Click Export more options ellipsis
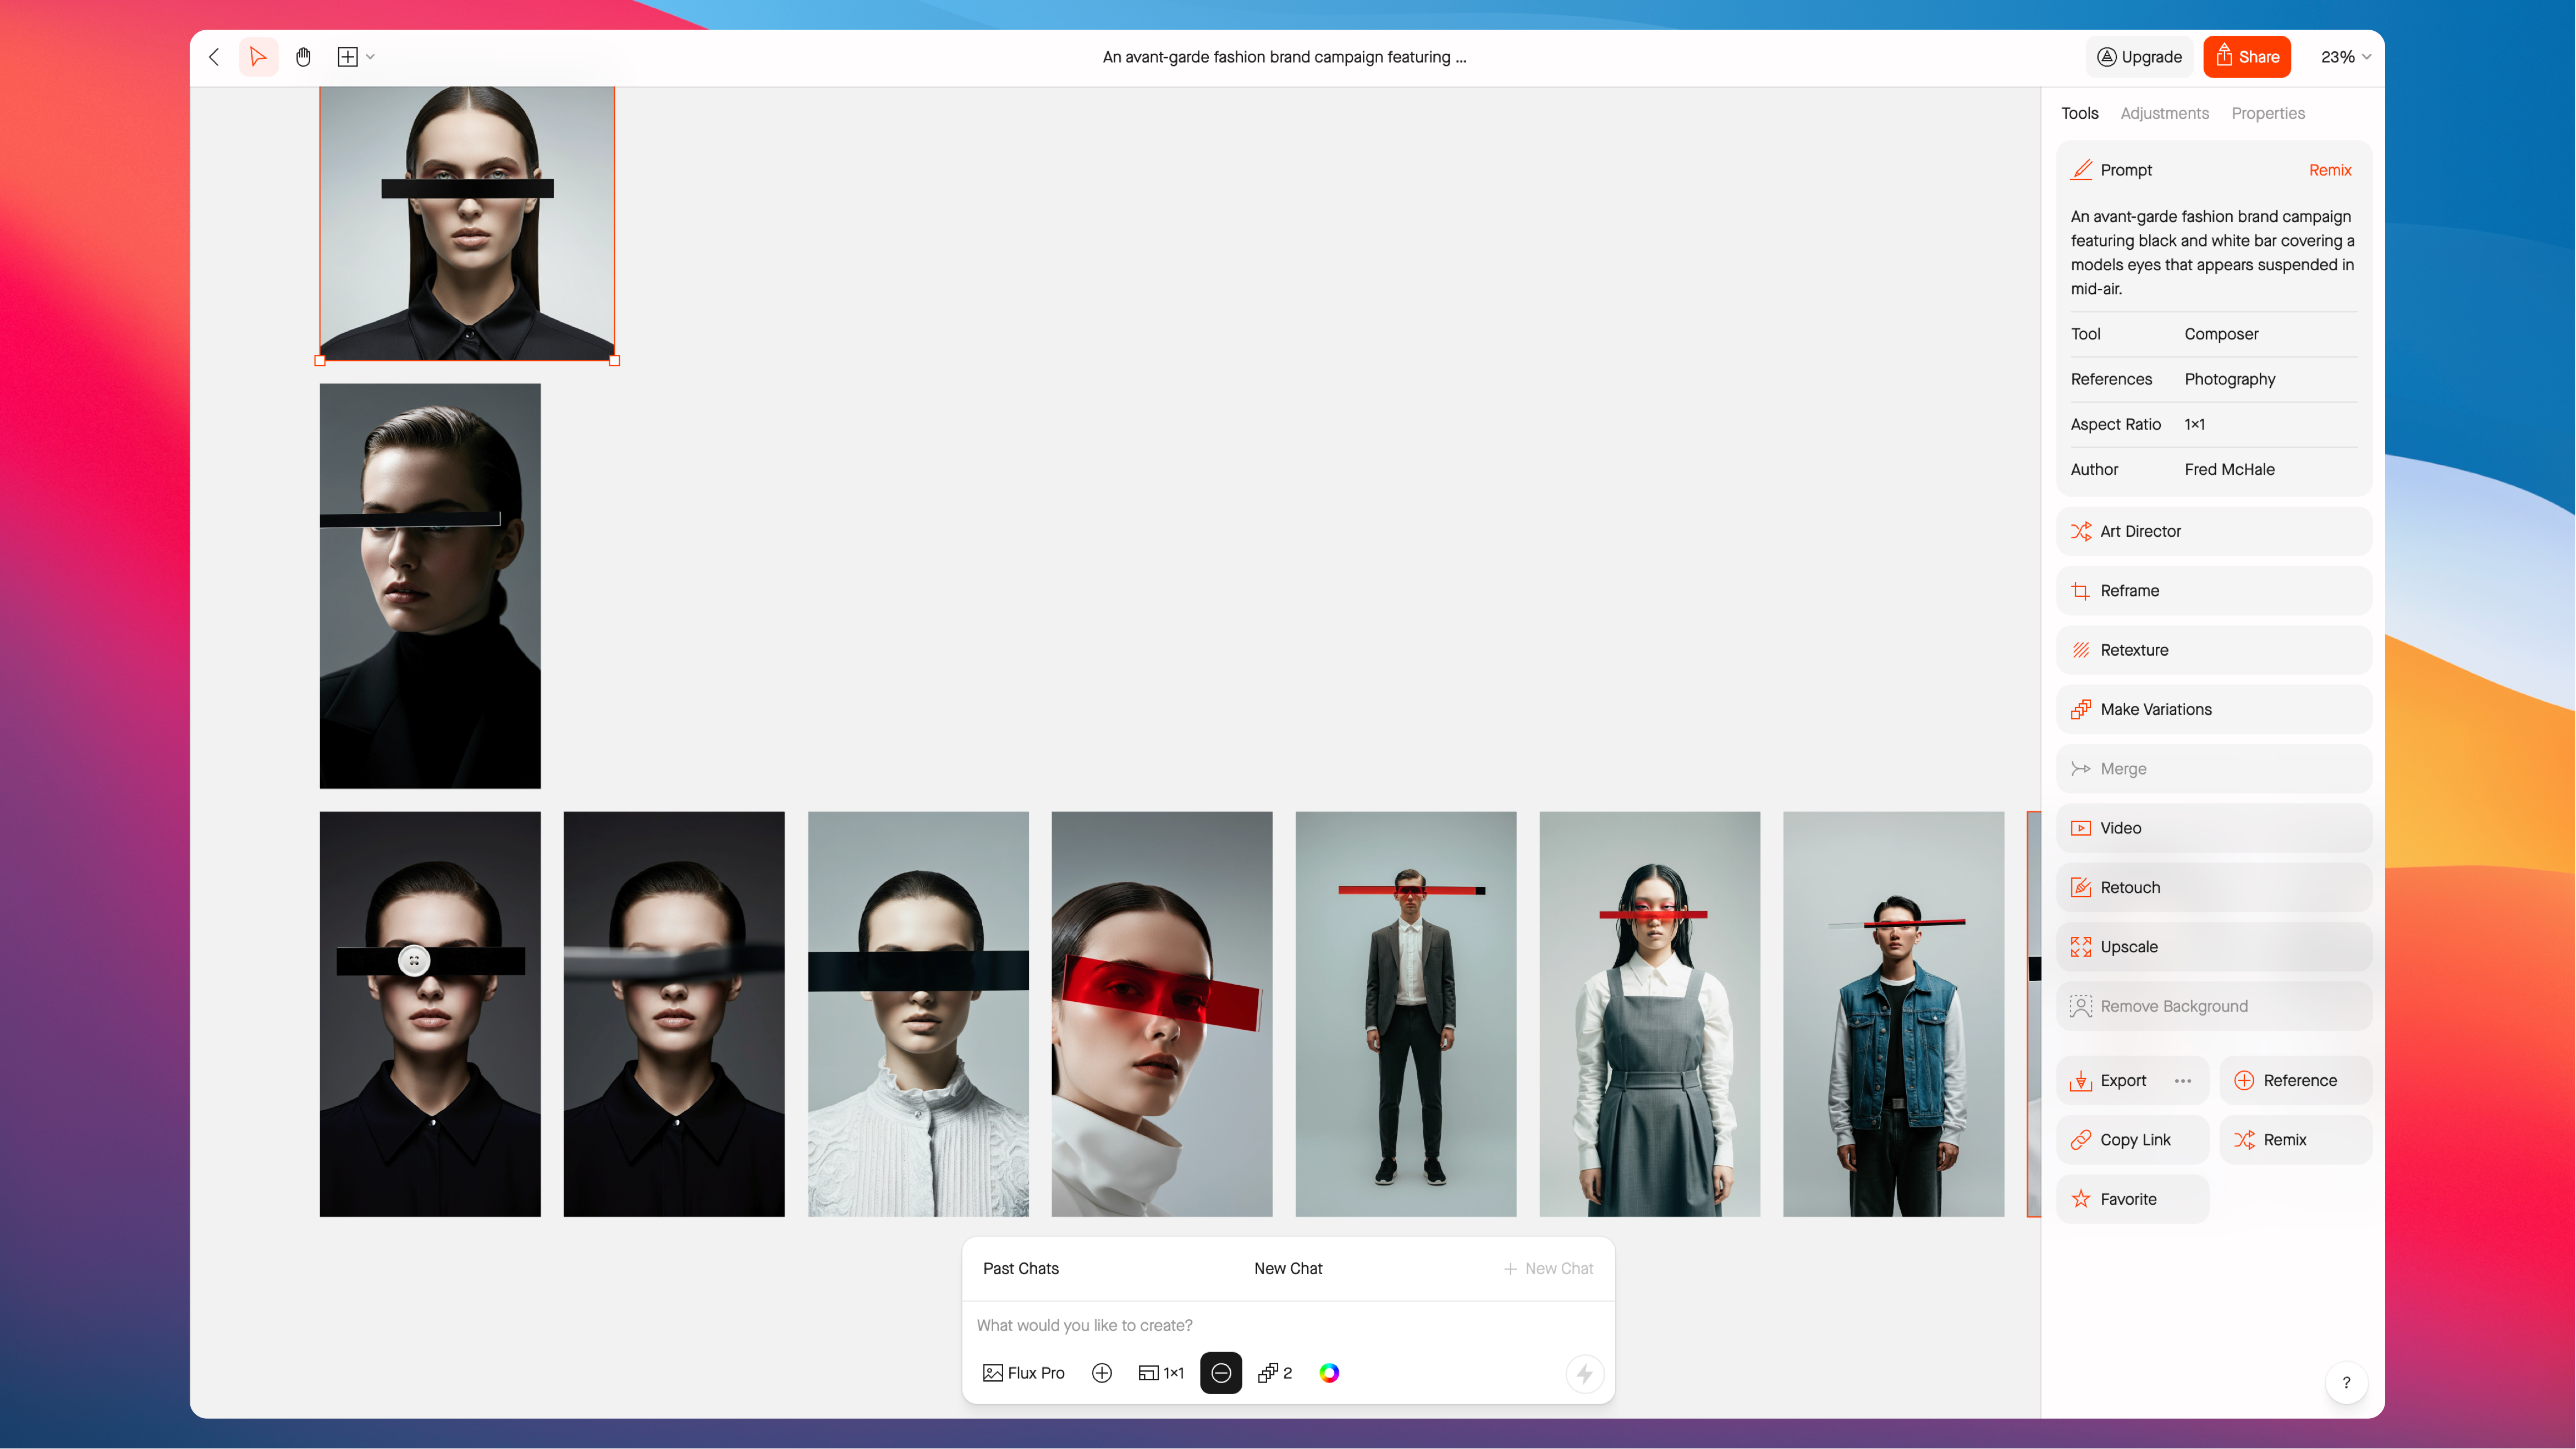Viewport: 2576px width, 1449px height. coord(2183,1081)
